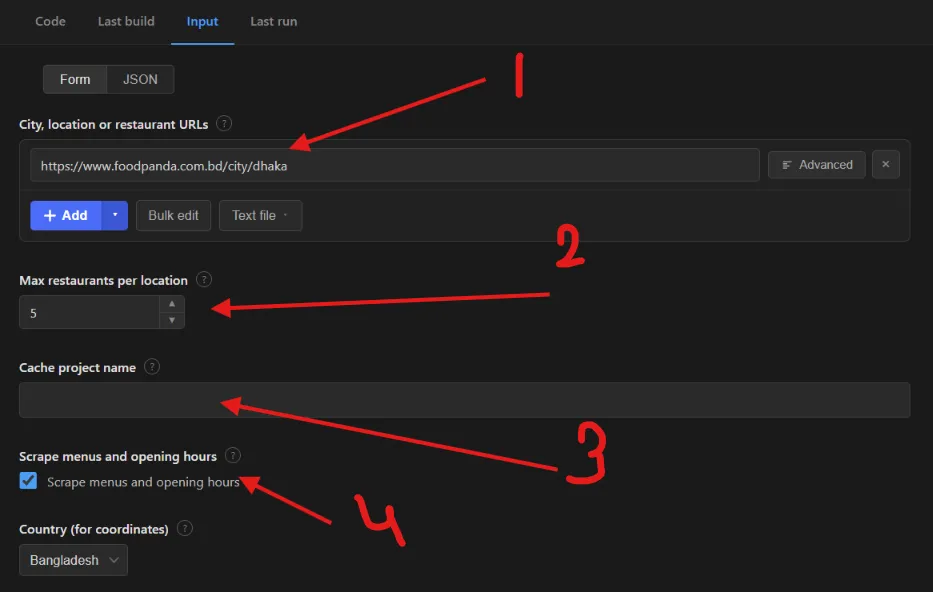Click the Cache project name label
Screen dimensions: 933x592
[77, 368]
